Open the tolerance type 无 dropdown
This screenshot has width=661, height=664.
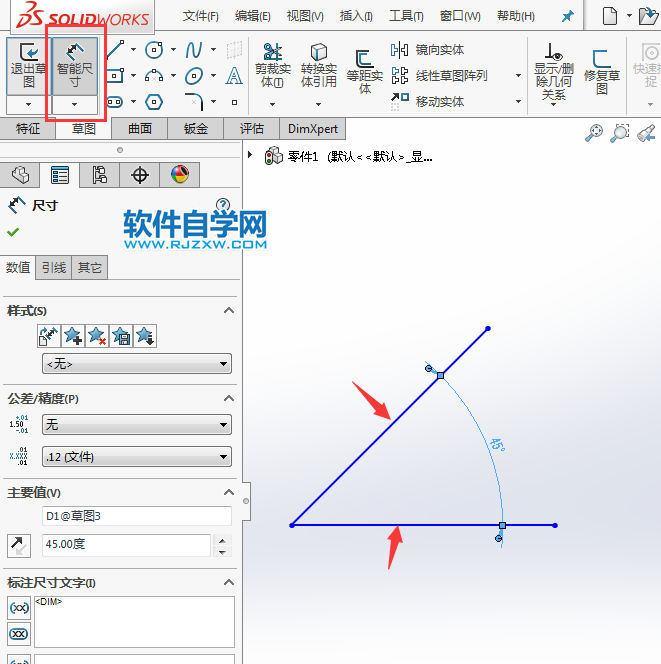tap(137, 424)
